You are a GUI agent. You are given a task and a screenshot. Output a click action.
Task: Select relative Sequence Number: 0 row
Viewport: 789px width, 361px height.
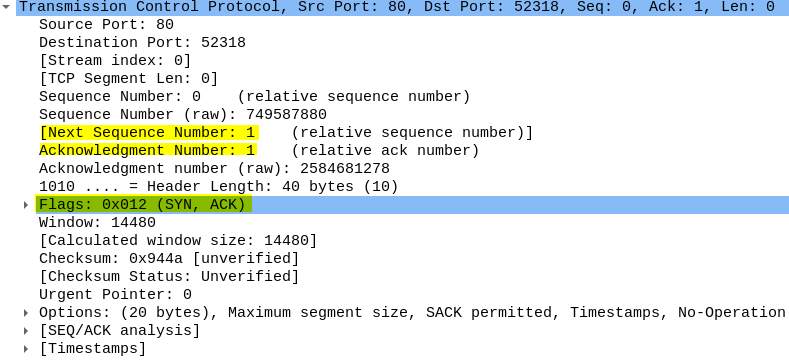[x=255, y=97]
